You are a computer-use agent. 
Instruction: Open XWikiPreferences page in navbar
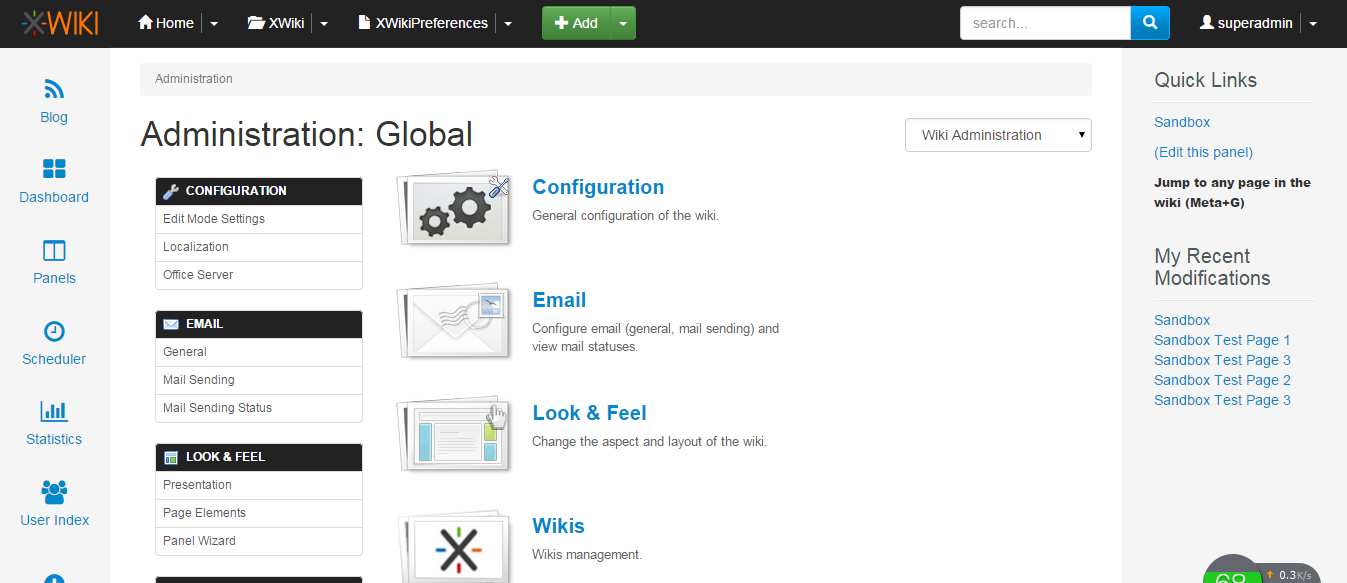click(423, 23)
